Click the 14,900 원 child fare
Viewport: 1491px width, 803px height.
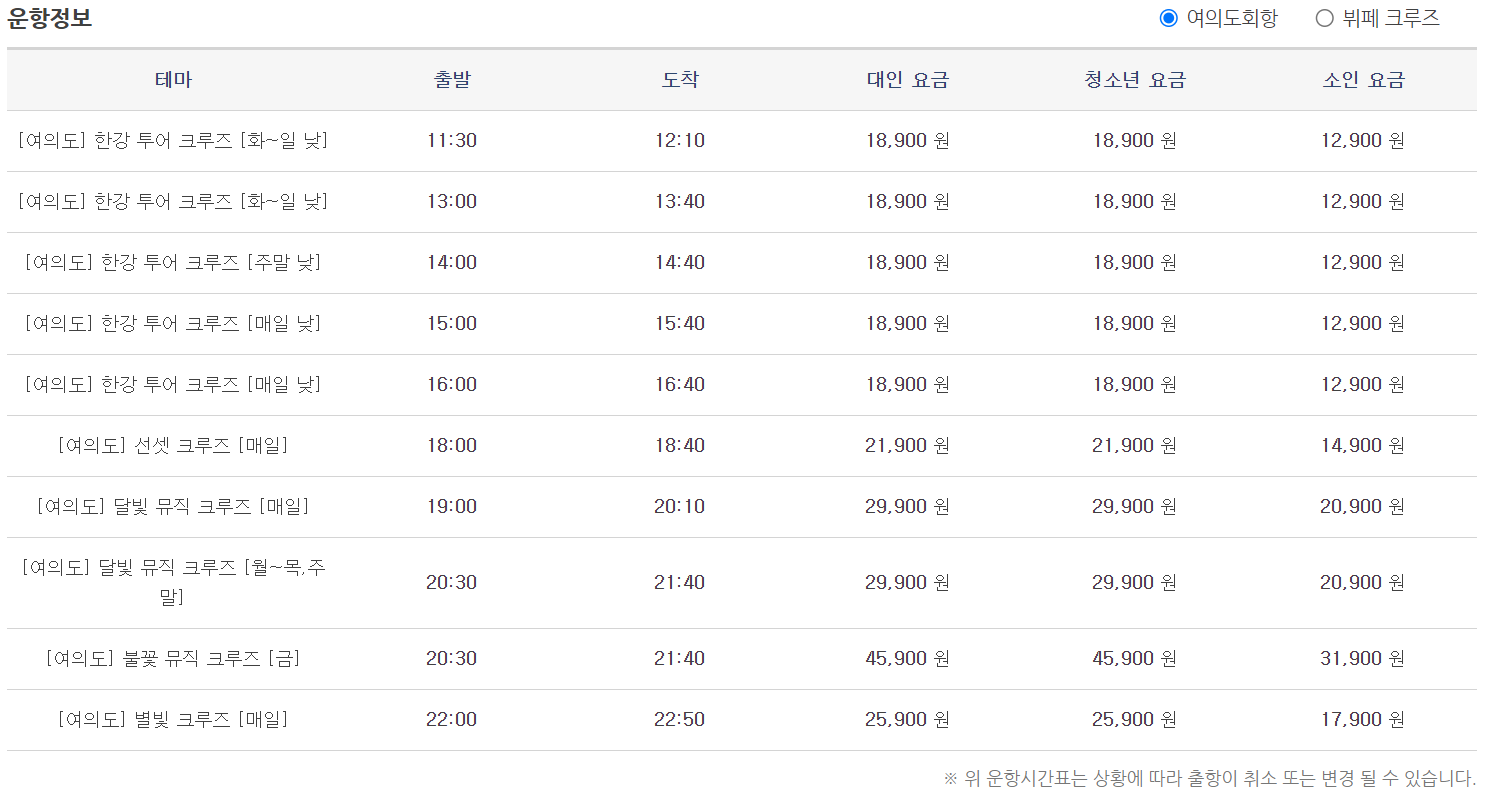(1363, 445)
